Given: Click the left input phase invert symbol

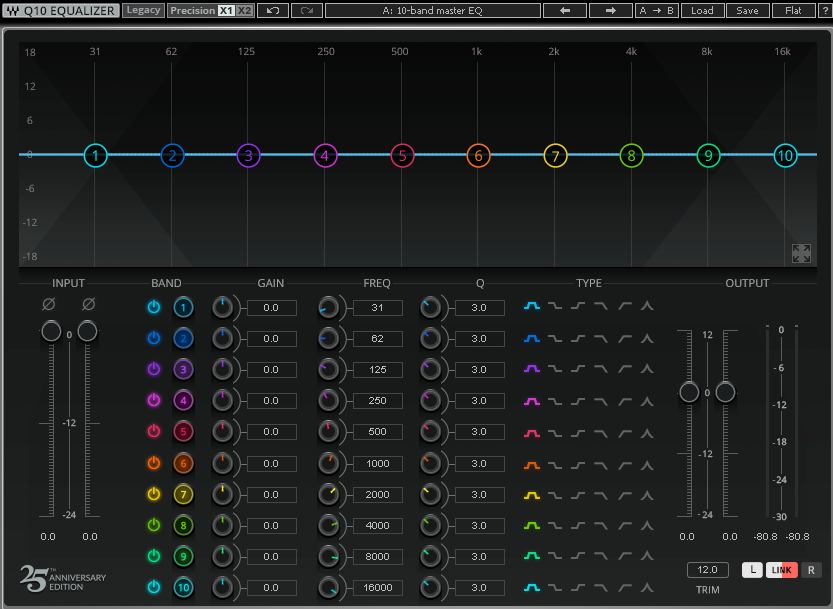Looking at the screenshot, I should [x=48, y=304].
